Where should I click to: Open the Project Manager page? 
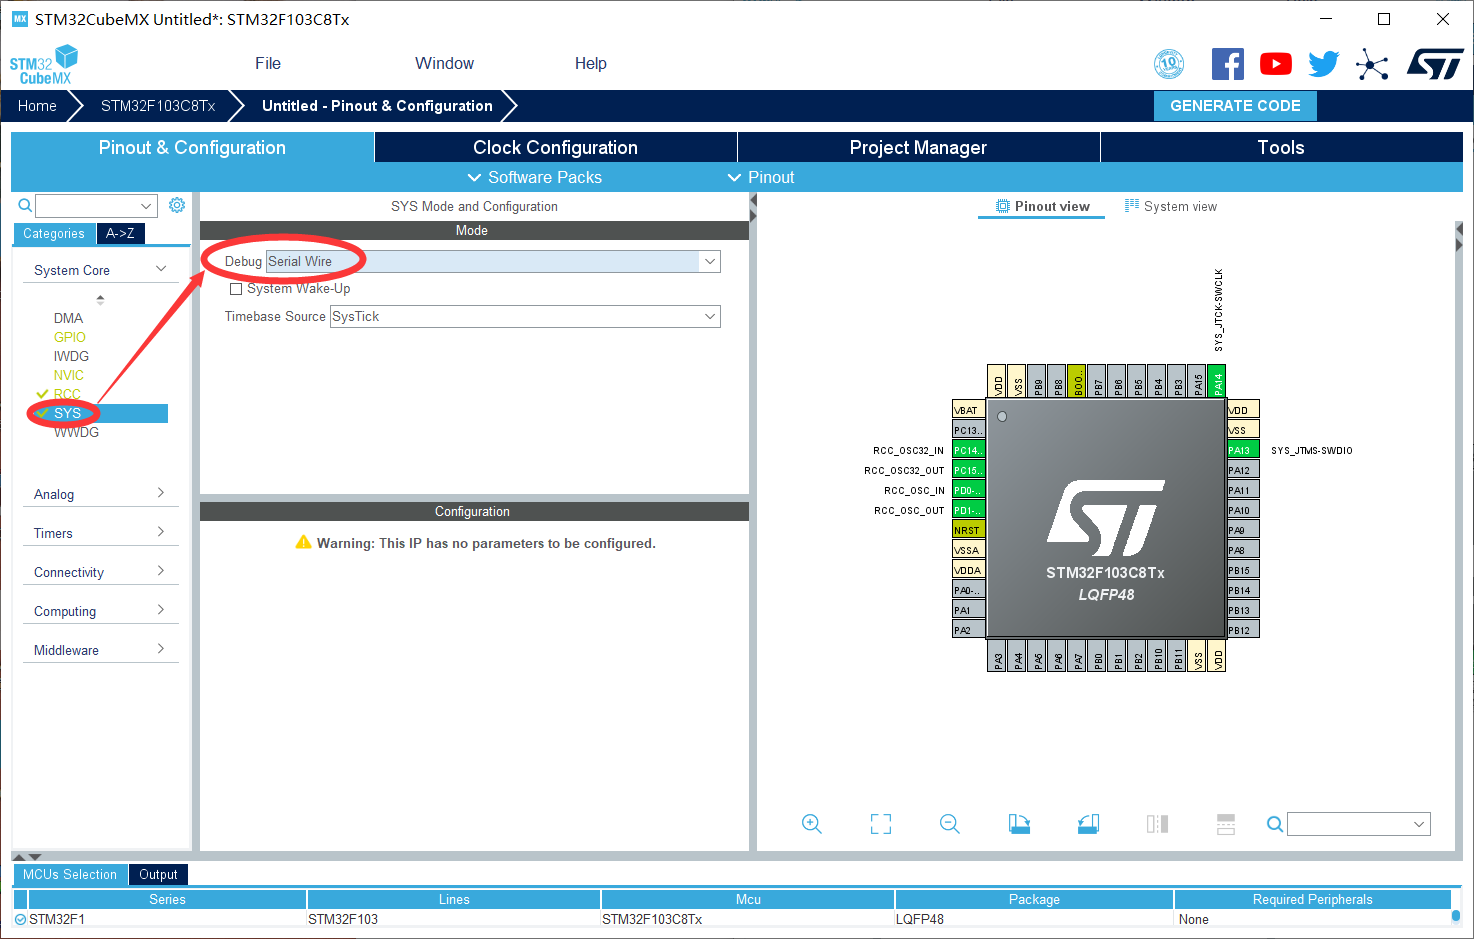pyautogui.click(x=917, y=147)
